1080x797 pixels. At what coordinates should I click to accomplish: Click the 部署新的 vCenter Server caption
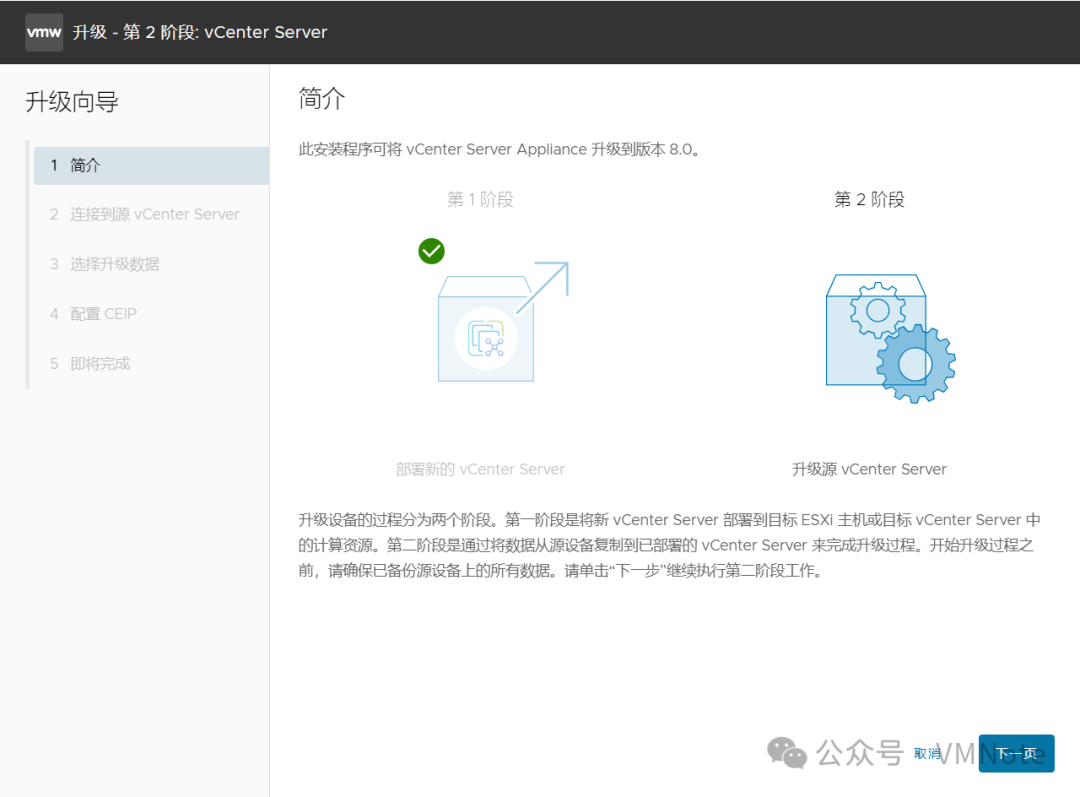tap(480, 469)
